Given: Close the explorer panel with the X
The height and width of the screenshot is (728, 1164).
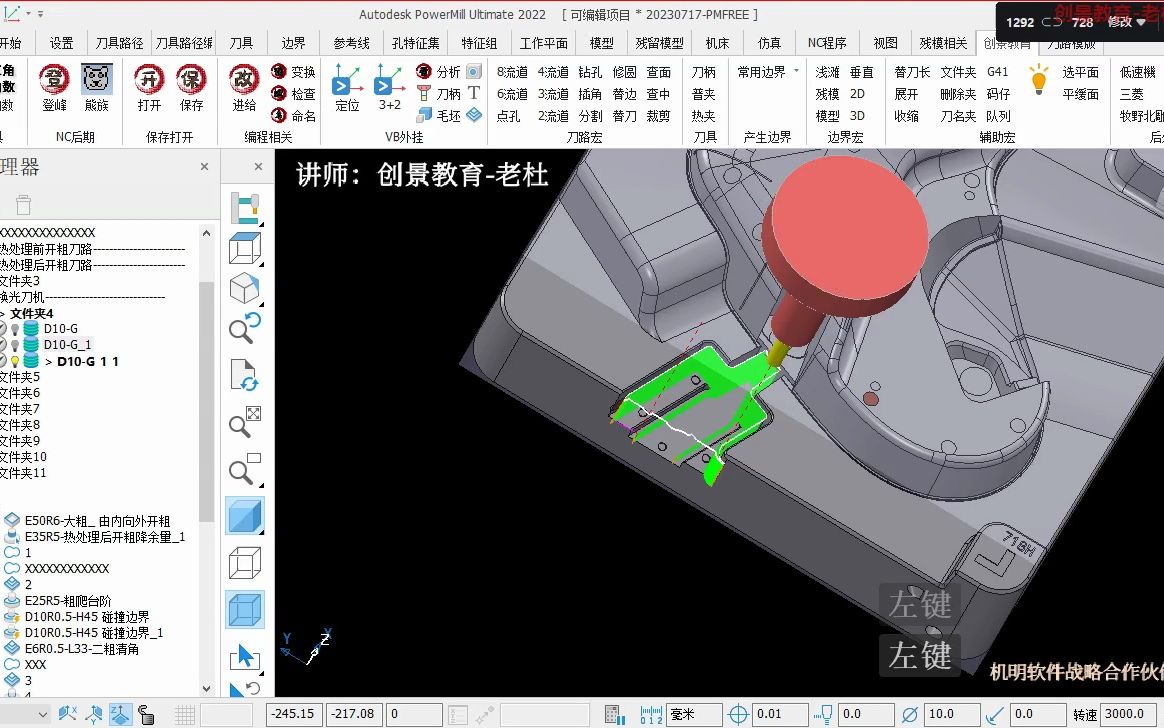Looking at the screenshot, I should click(204, 167).
